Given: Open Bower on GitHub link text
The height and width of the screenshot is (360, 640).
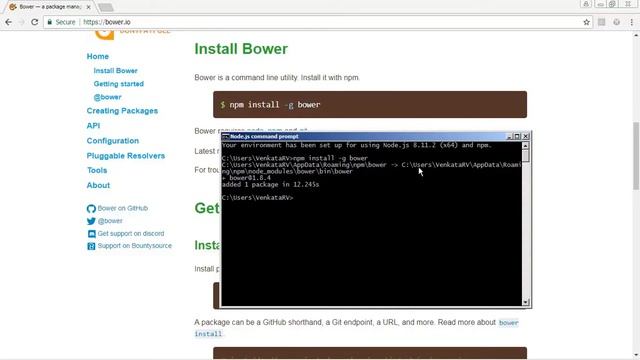Looking at the screenshot, I should pos(122,208).
